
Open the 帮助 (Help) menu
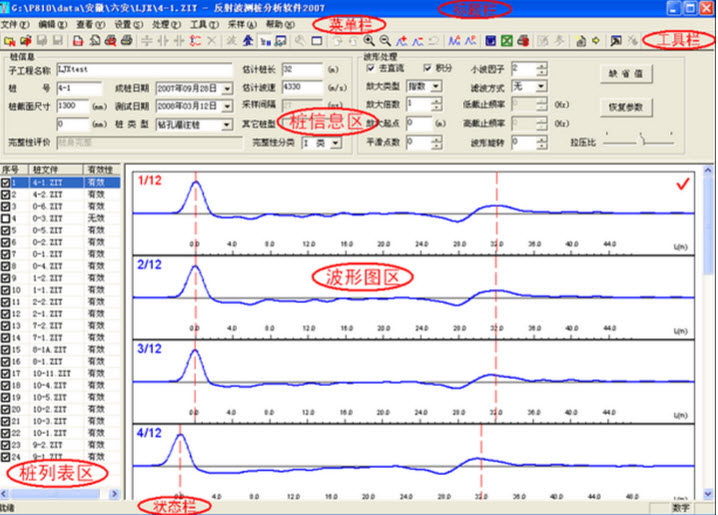(280, 24)
